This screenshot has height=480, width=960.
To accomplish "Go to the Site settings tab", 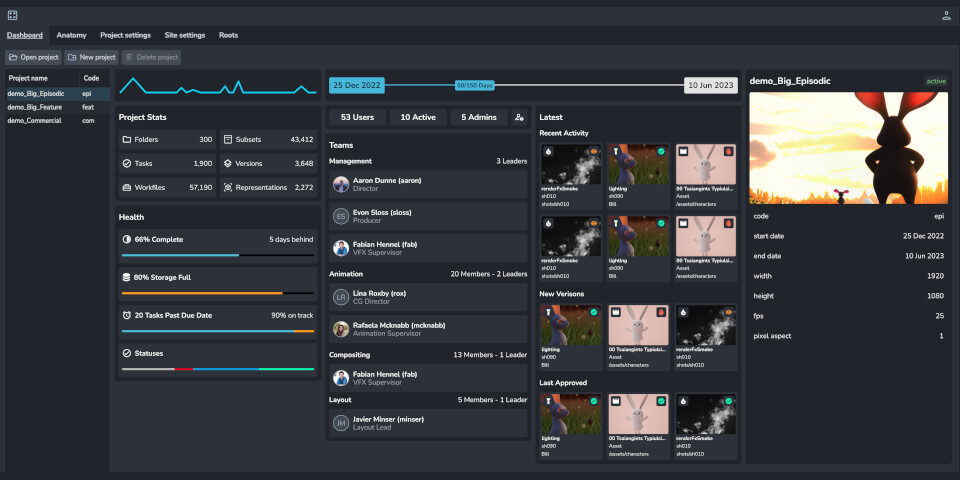I will pyautogui.click(x=185, y=35).
